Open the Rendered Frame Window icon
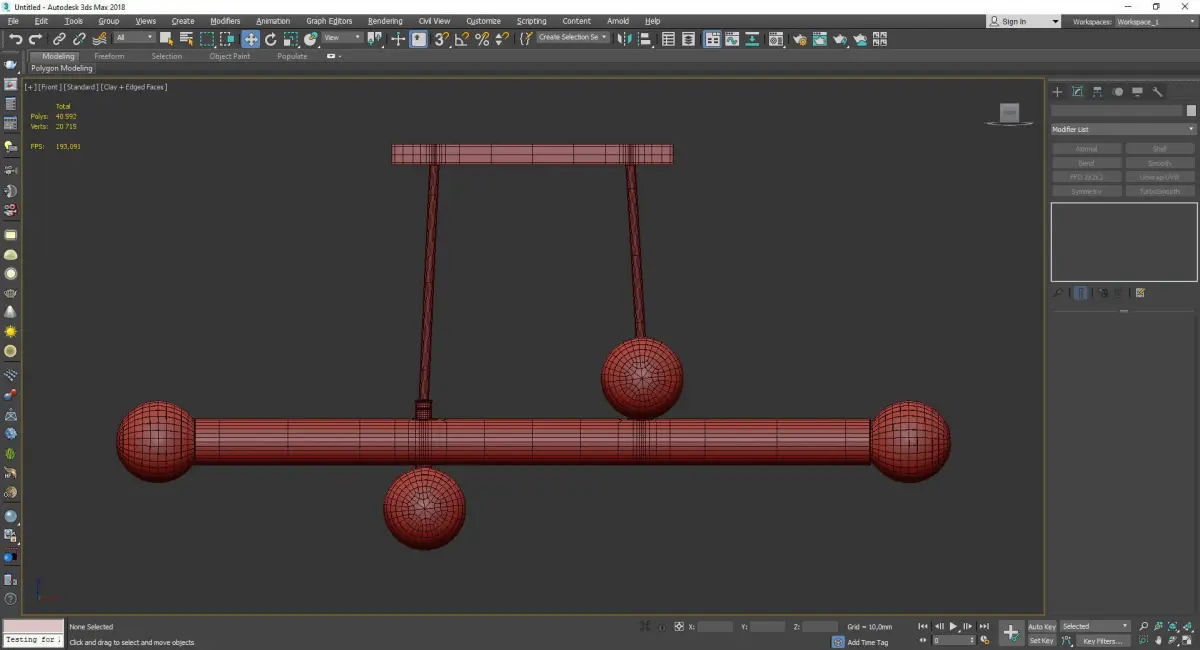This screenshot has height=650, width=1200. coord(820,39)
